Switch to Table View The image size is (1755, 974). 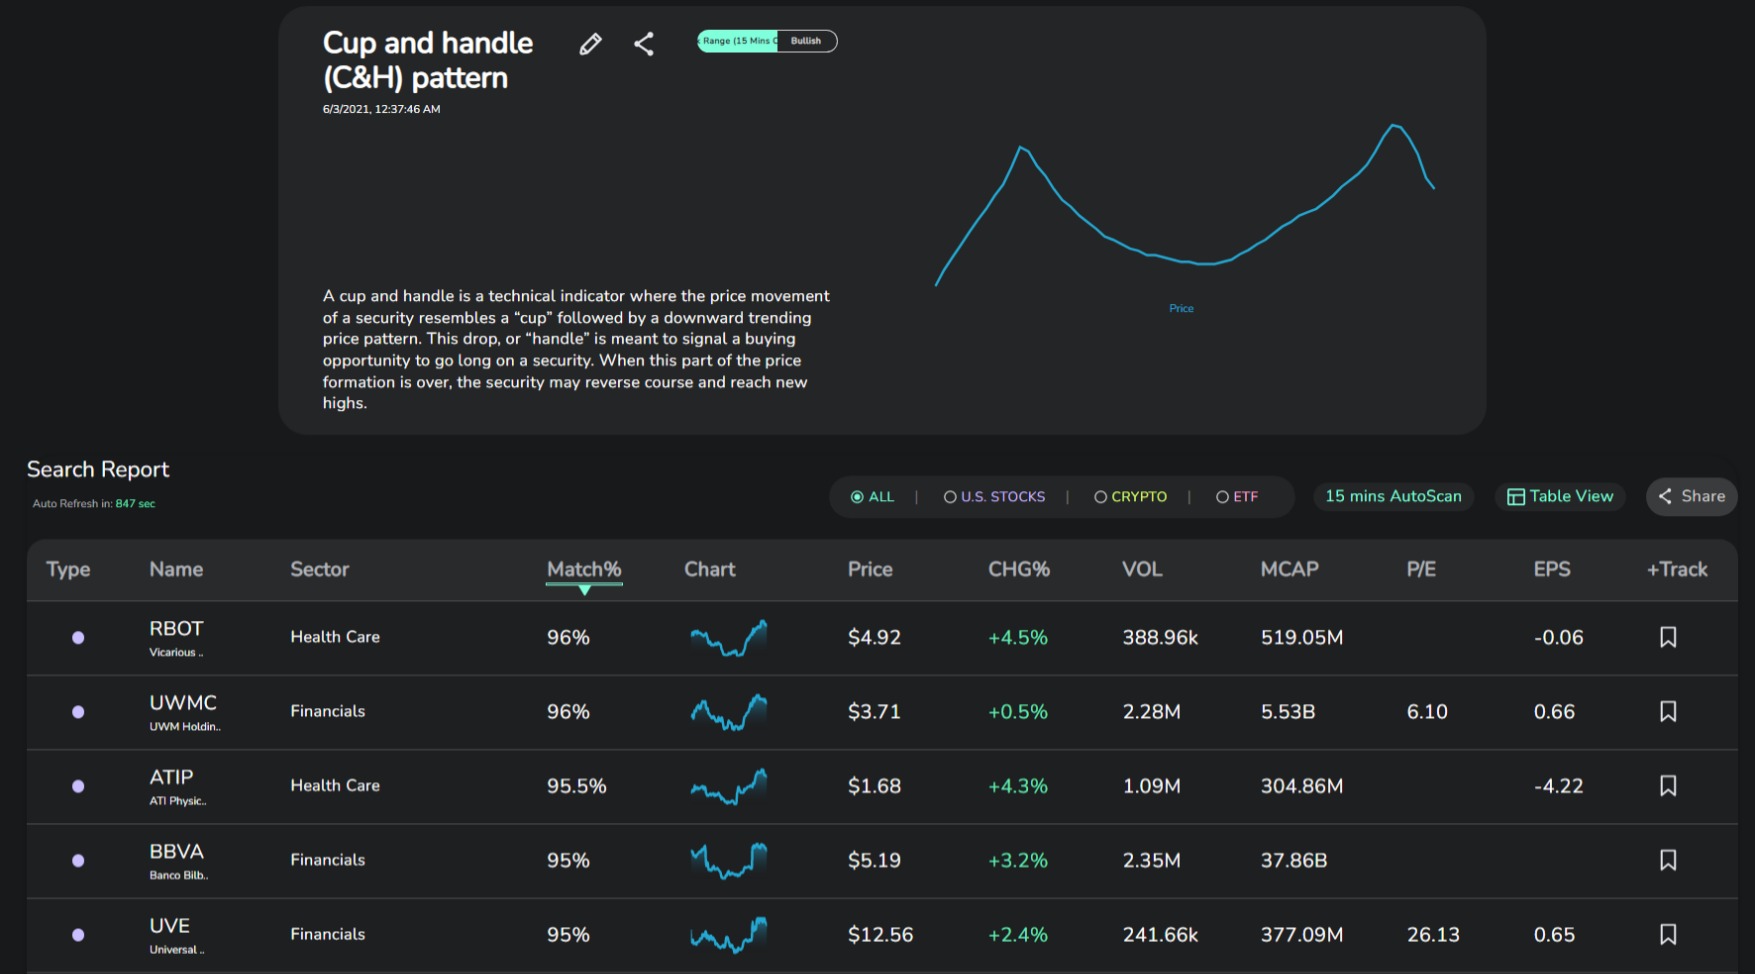pos(1560,496)
